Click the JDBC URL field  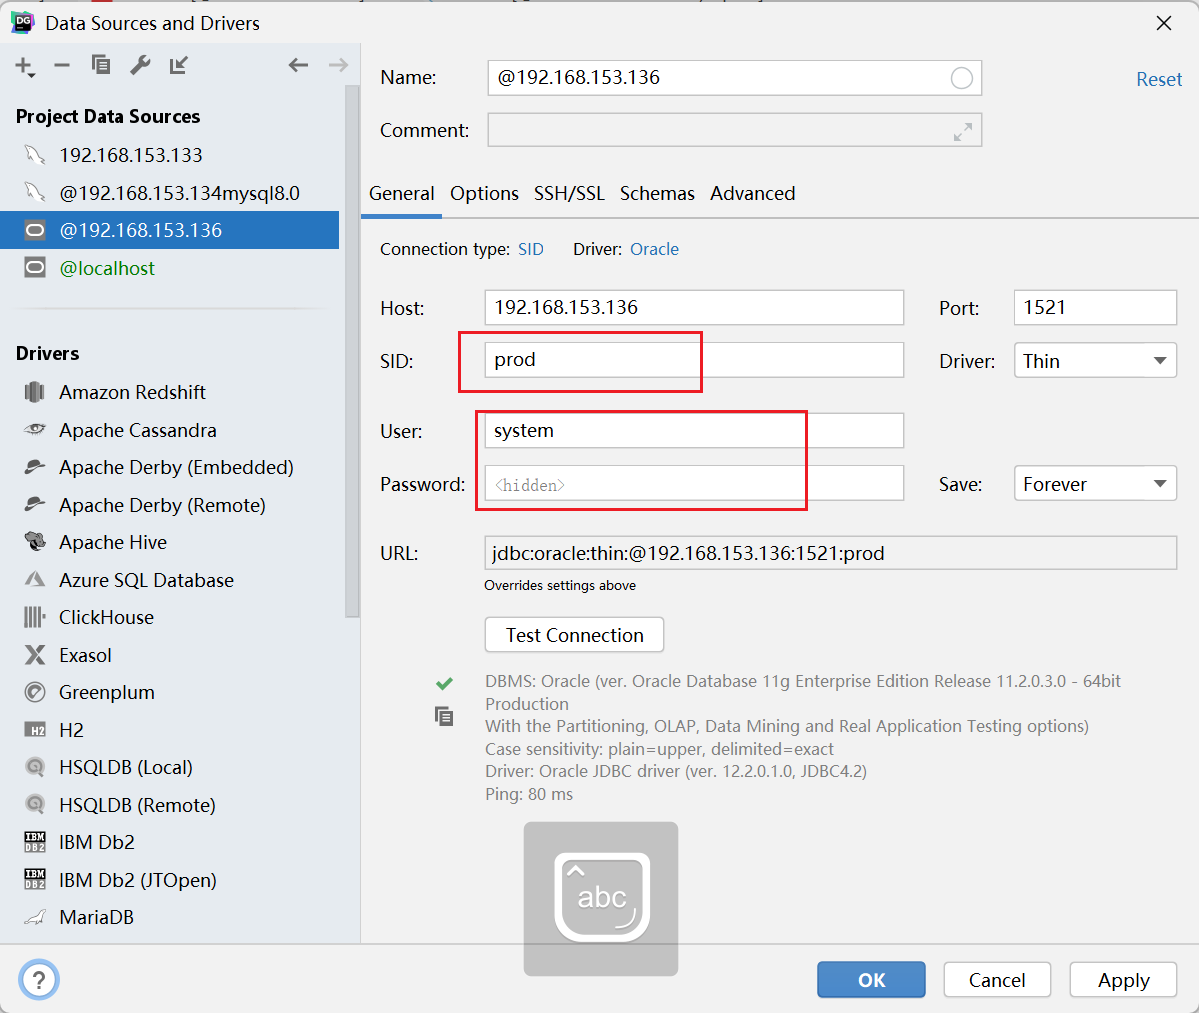830,554
